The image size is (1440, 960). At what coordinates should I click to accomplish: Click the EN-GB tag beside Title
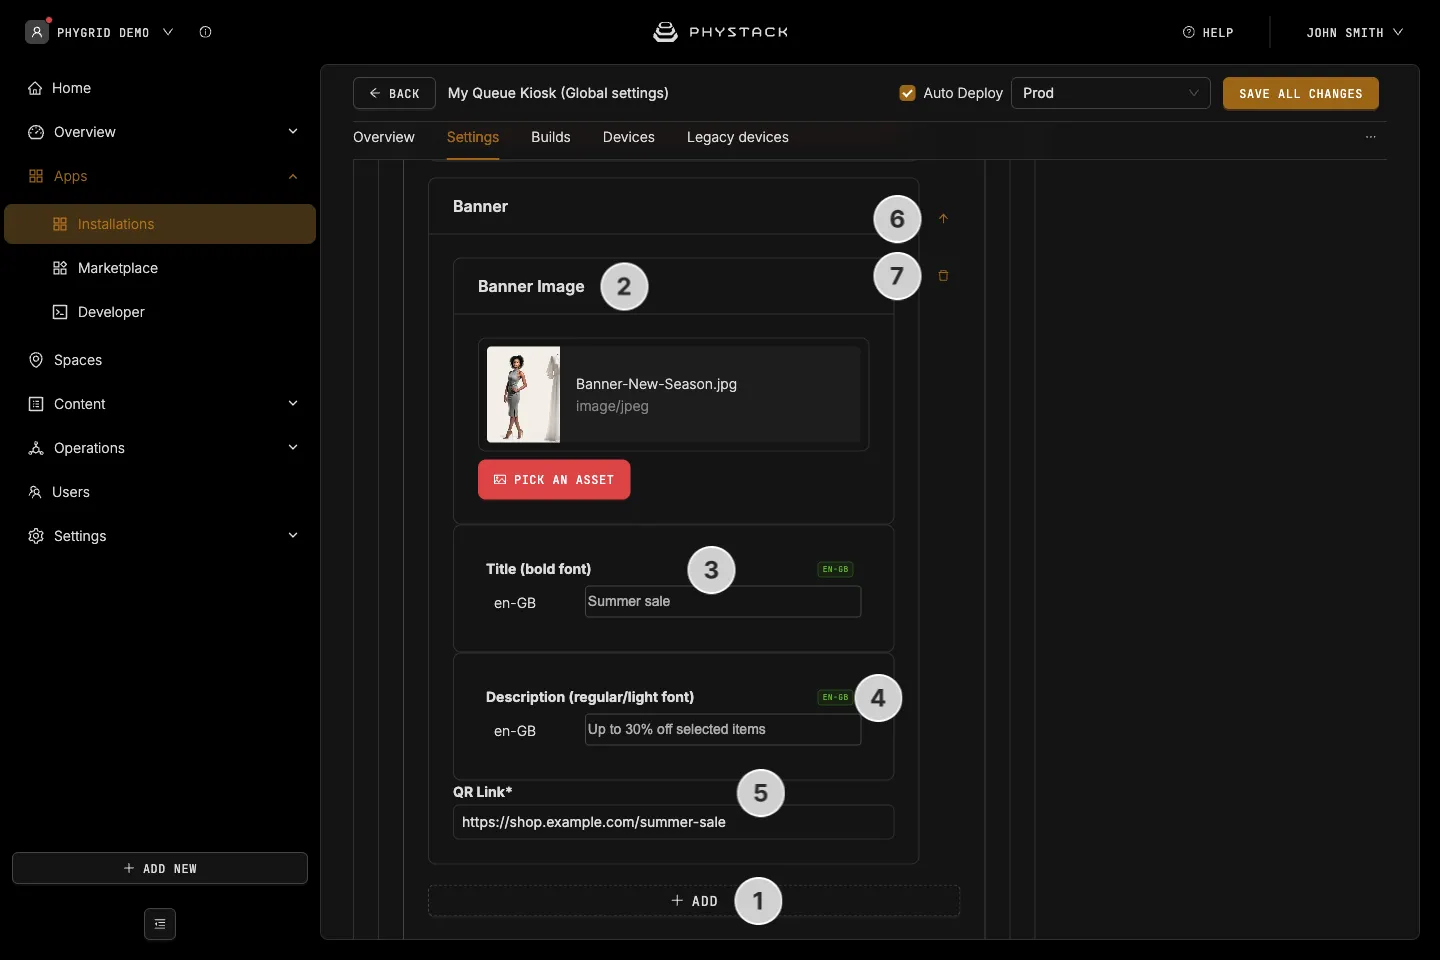click(835, 569)
